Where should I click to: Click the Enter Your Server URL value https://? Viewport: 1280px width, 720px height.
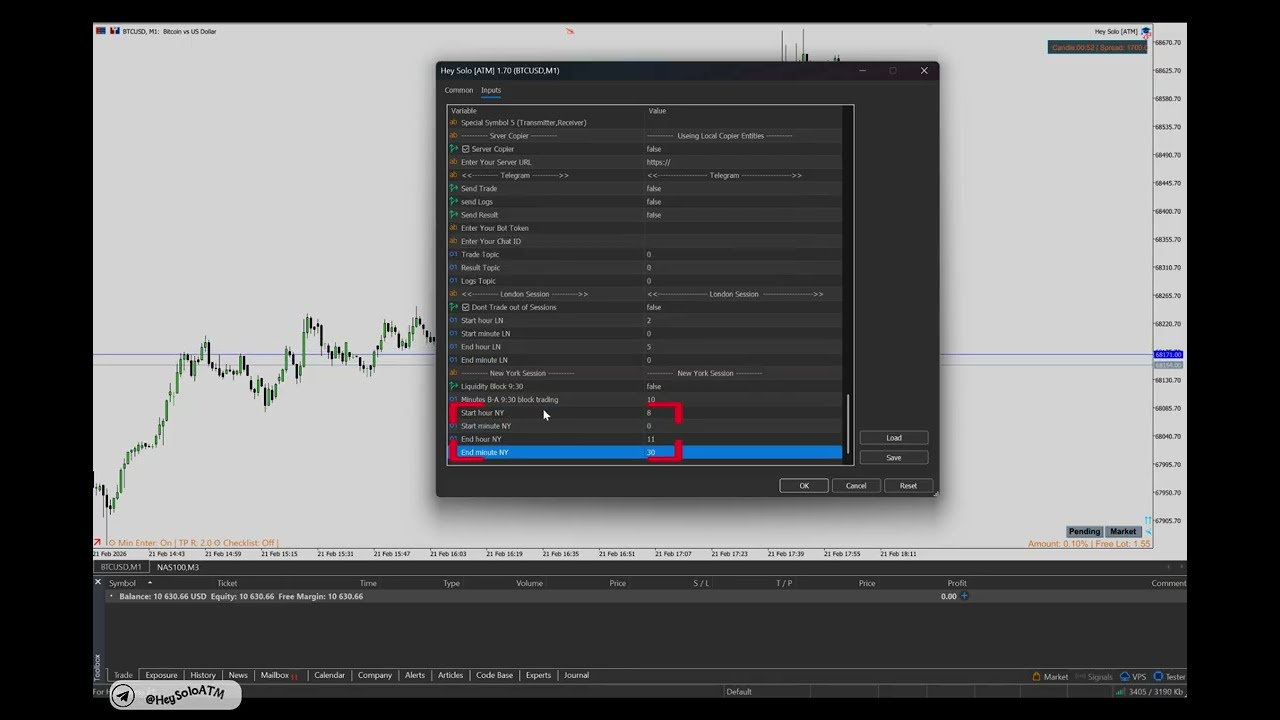[x=658, y=162]
